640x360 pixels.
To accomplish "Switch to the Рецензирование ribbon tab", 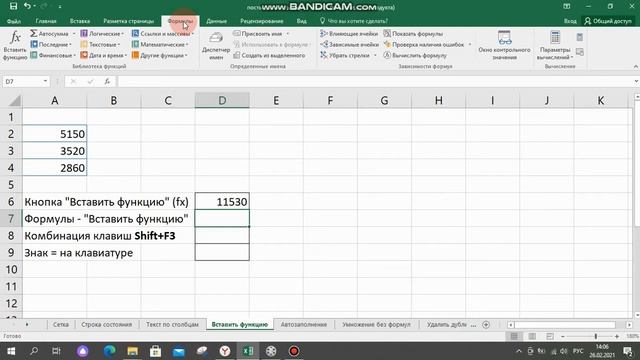I will point(262,21).
